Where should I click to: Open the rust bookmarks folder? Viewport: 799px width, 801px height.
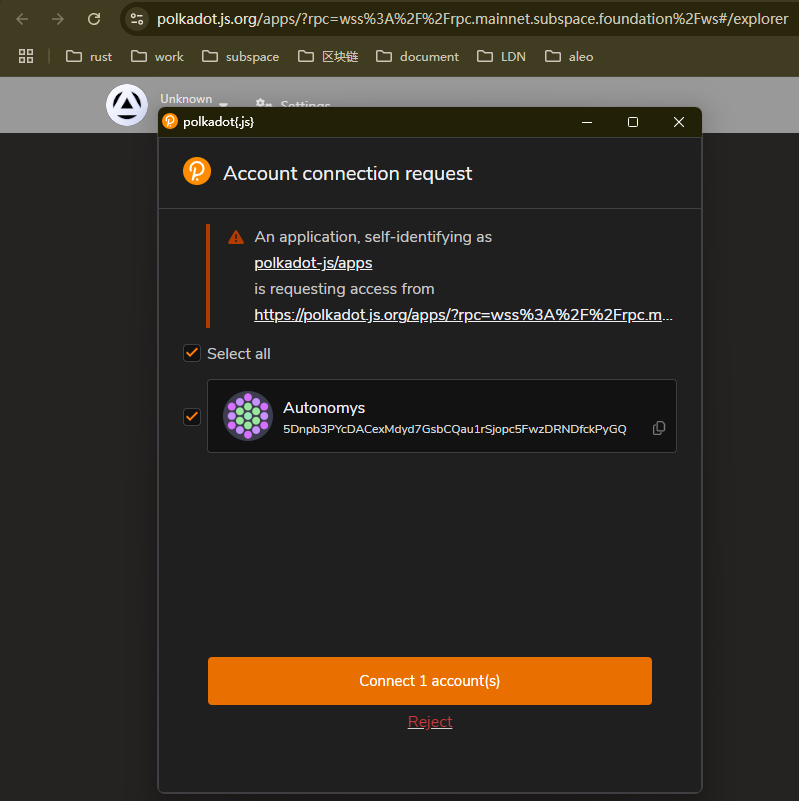click(x=89, y=56)
